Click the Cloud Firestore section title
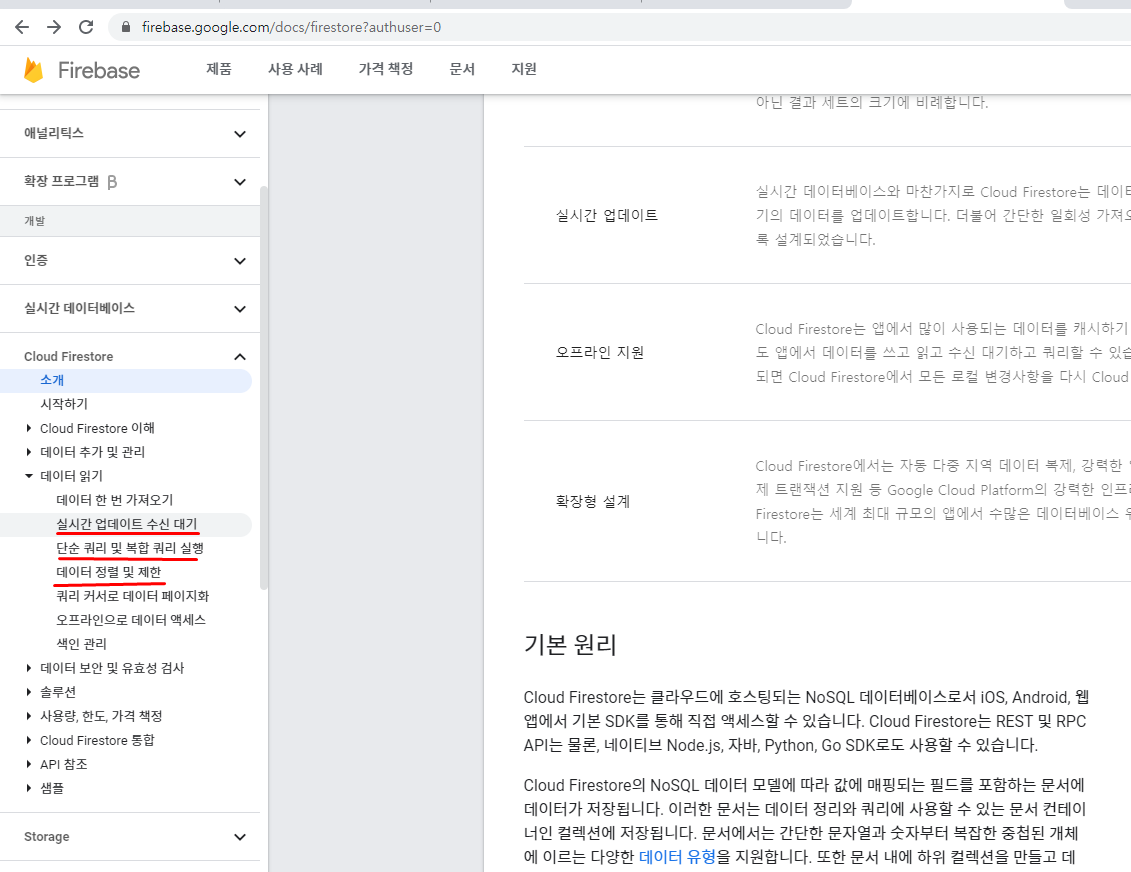 [x=69, y=356]
